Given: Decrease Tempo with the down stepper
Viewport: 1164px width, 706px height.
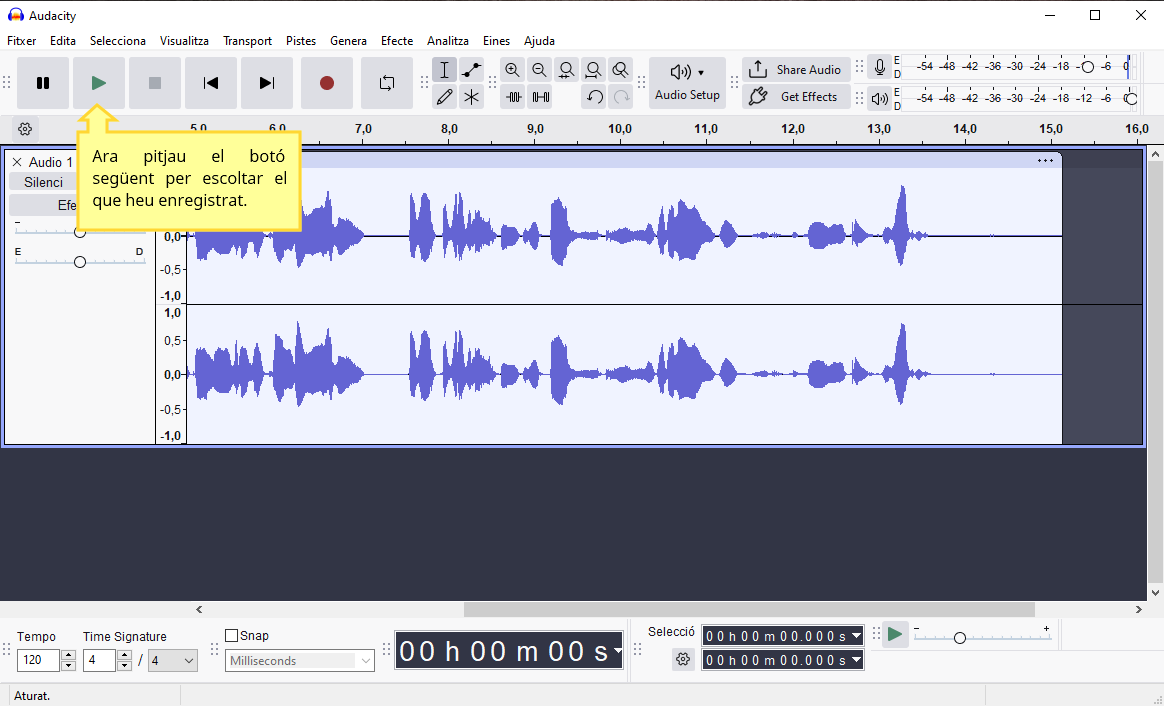Looking at the screenshot, I should [x=68, y=665].
